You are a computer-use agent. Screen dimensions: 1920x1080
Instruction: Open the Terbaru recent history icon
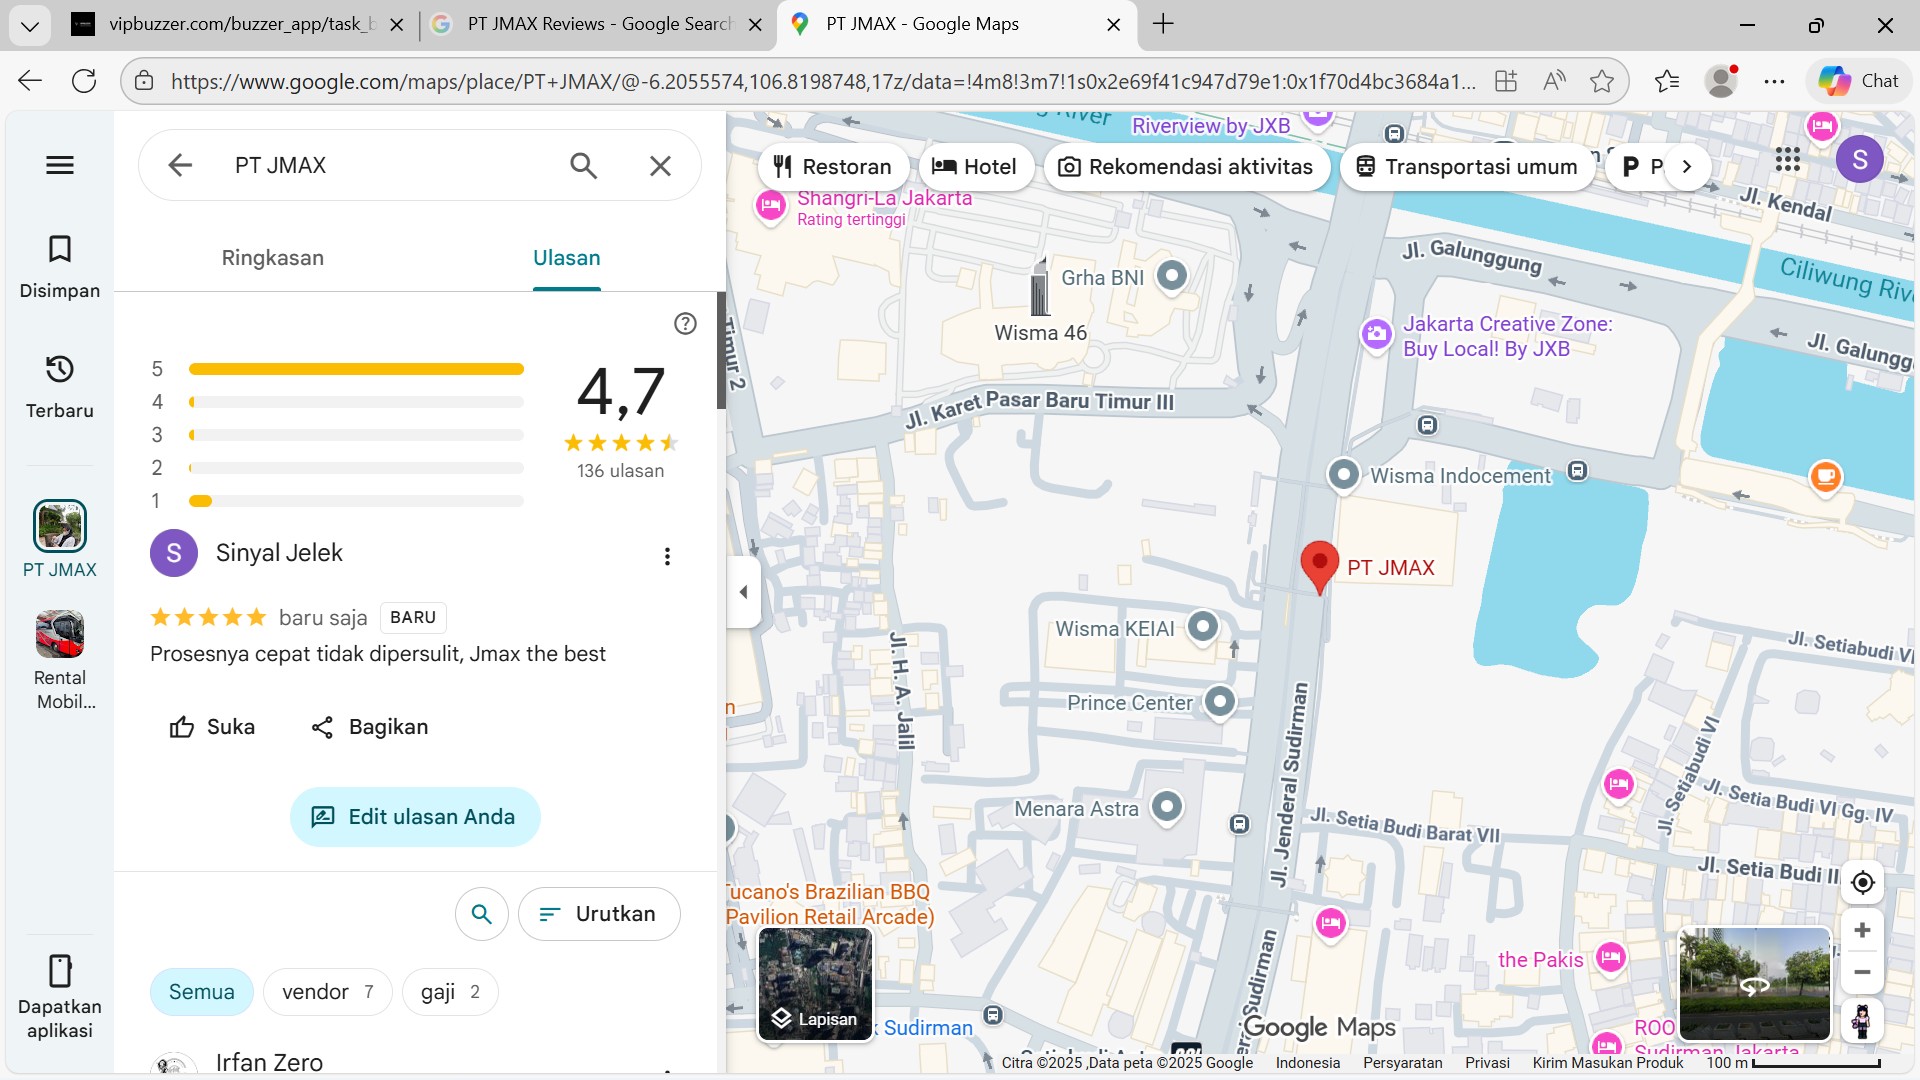click(x=60, y=385)
